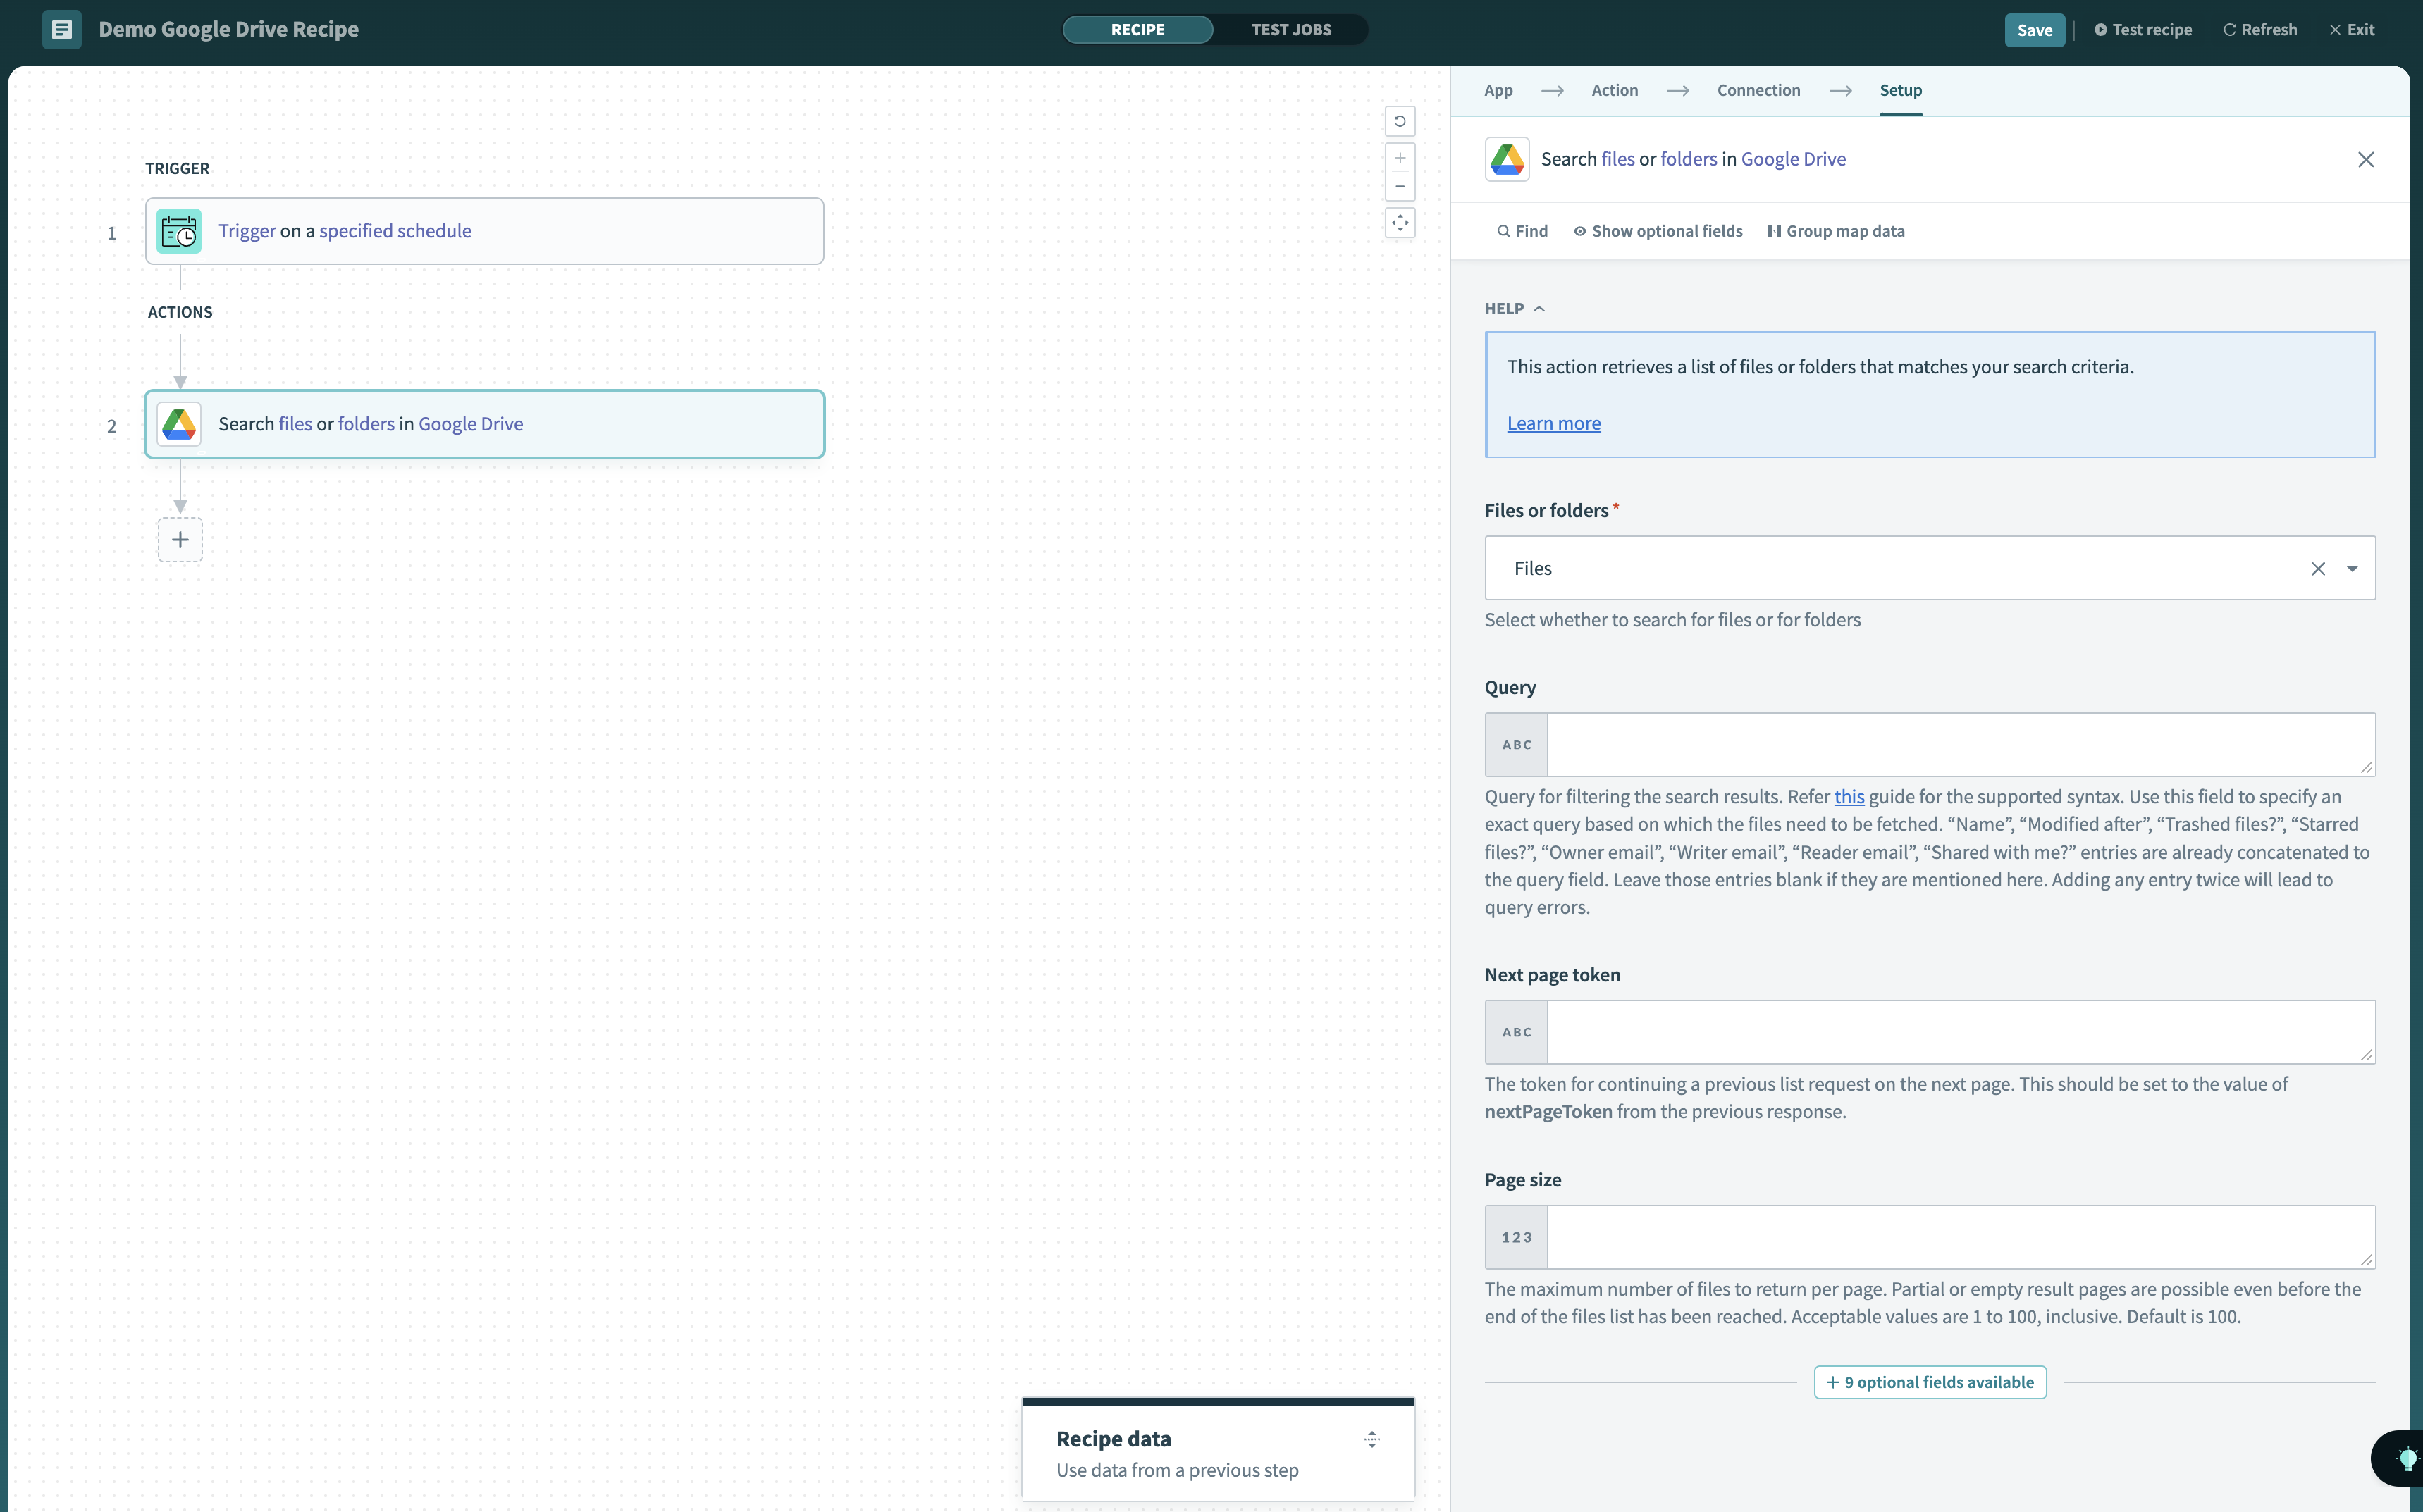Go to the Connection tab
This screenshot has height=1512, width=2423.
click(1758, 91)
